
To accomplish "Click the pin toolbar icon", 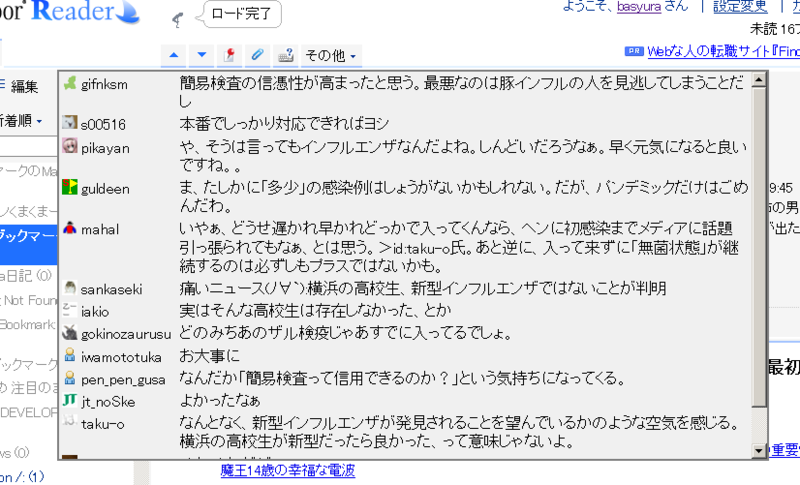I will click(230, 55).
